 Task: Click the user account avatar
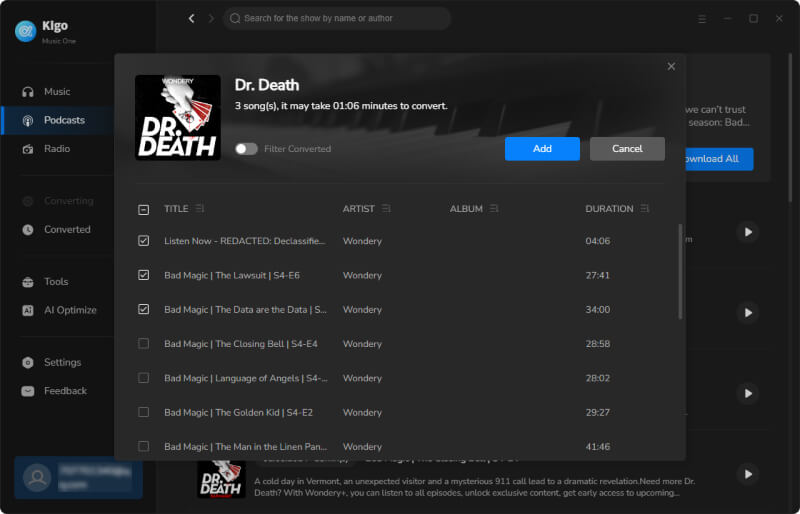[x=37, y=477]
